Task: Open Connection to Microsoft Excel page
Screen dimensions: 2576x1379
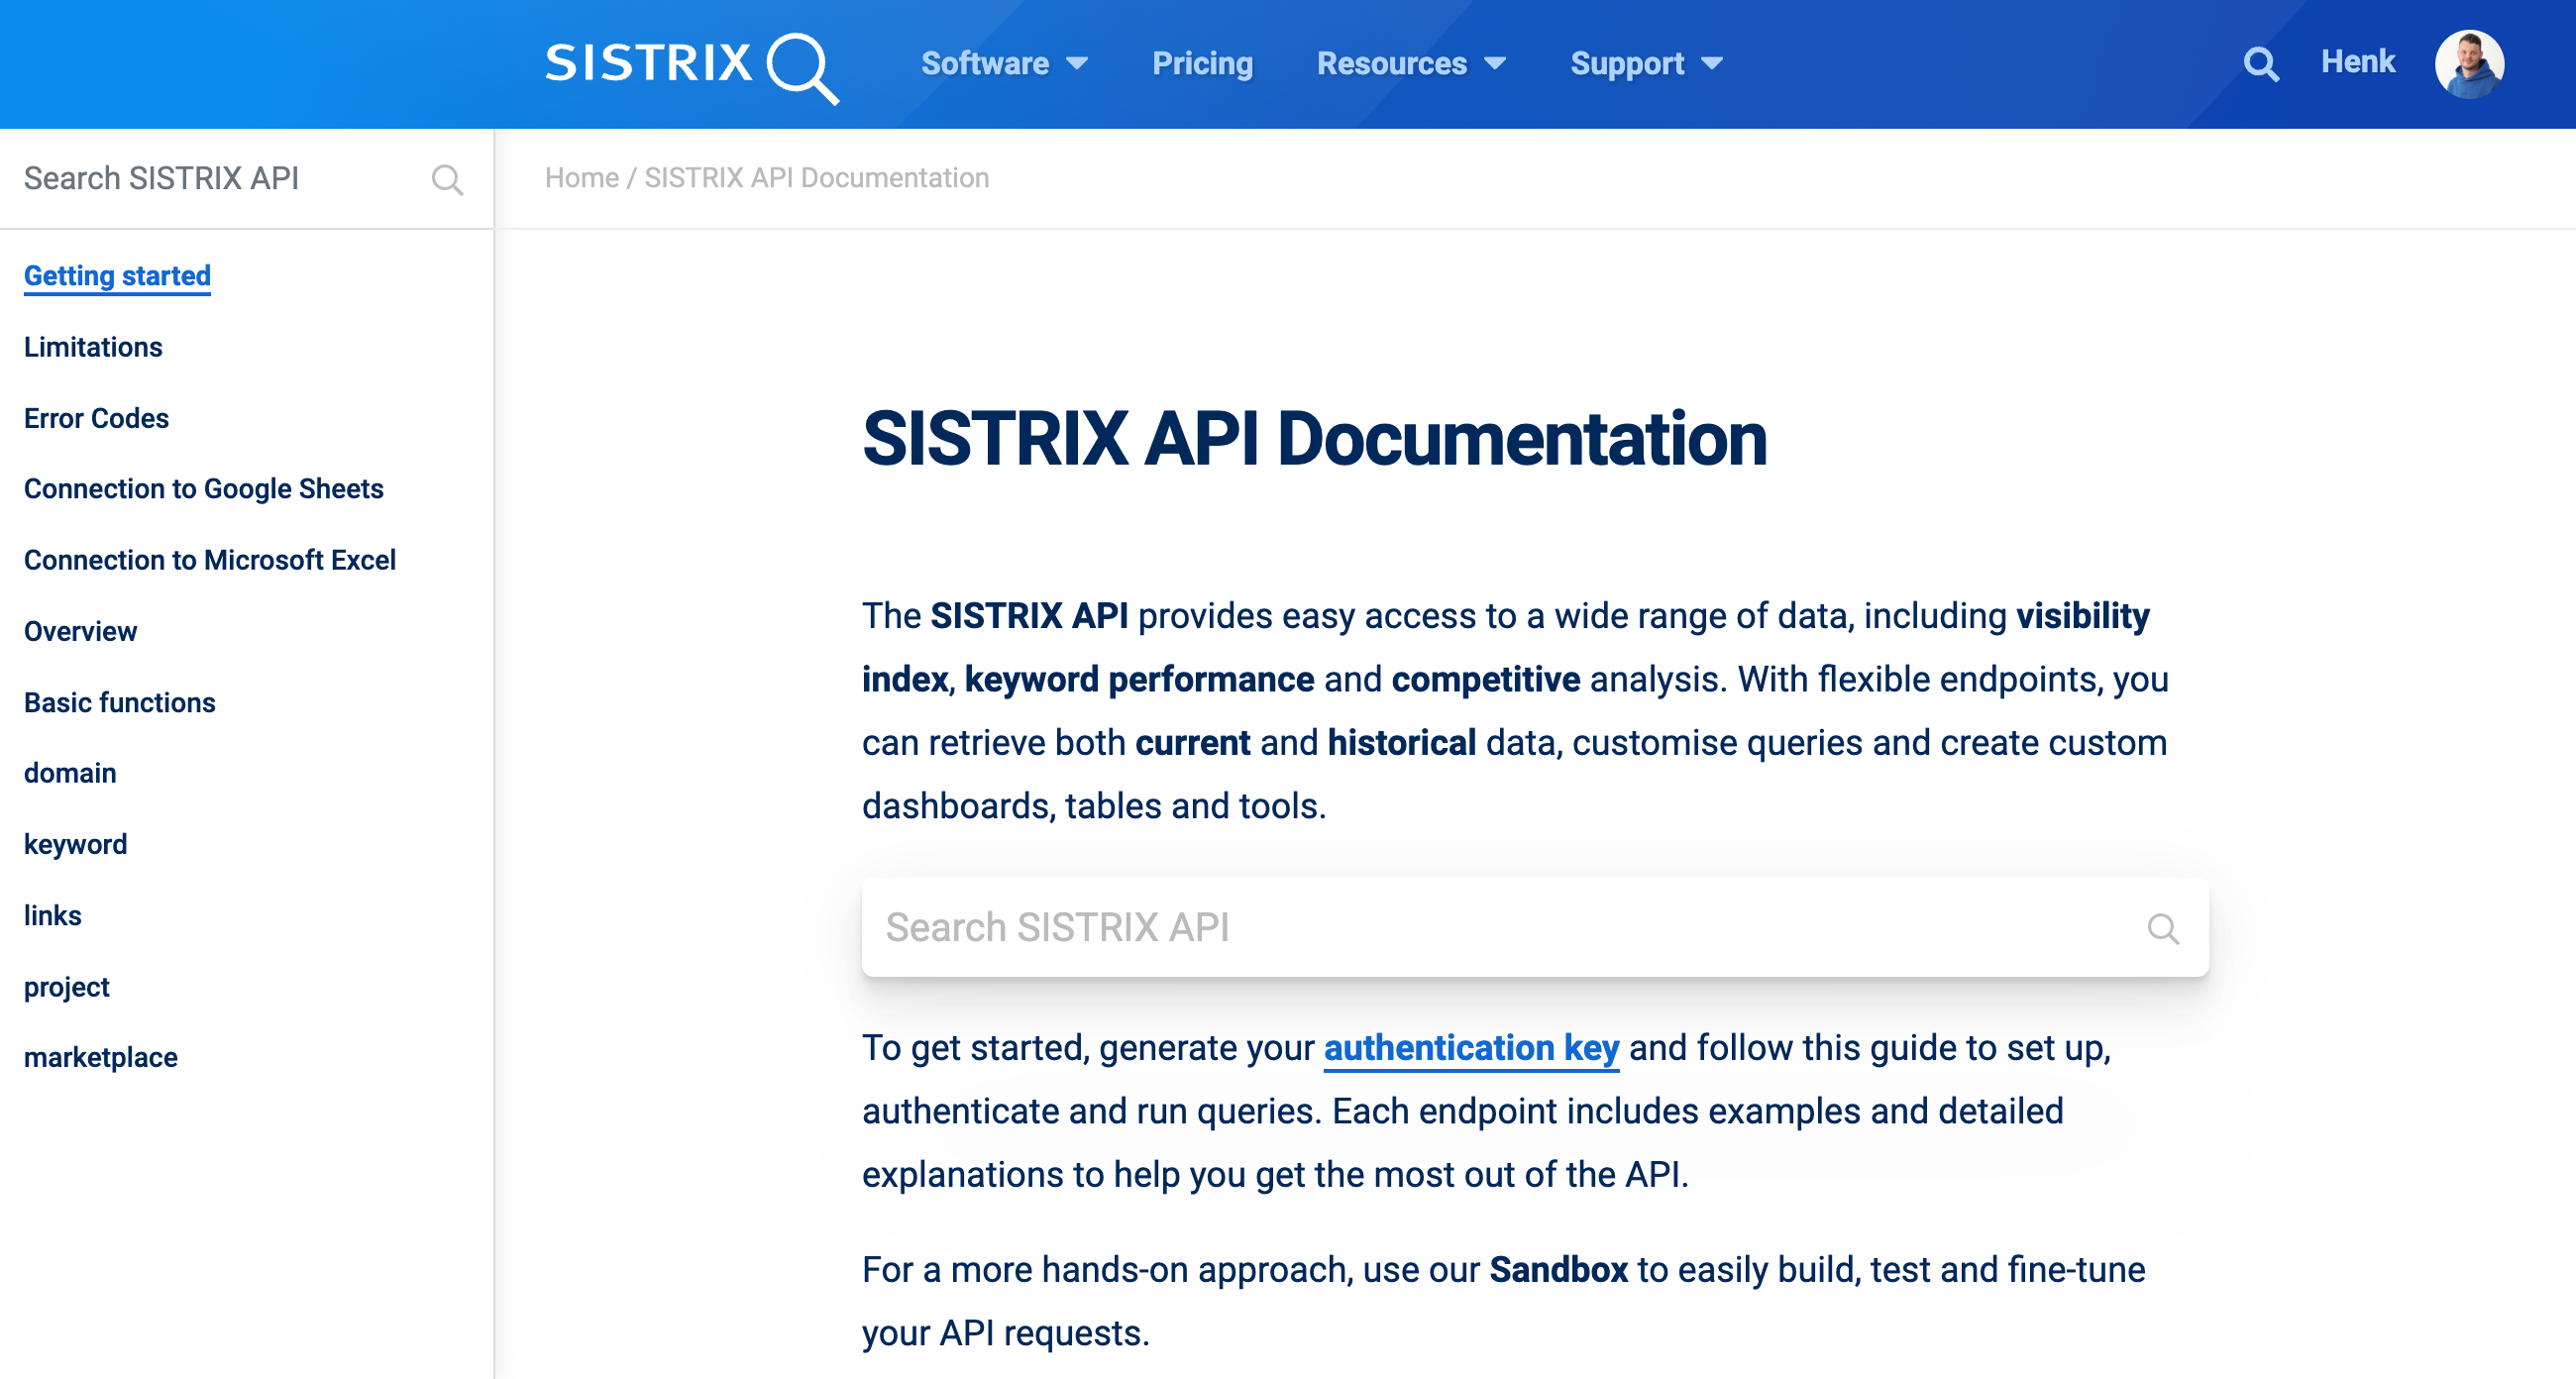Action: pos(210,560)
